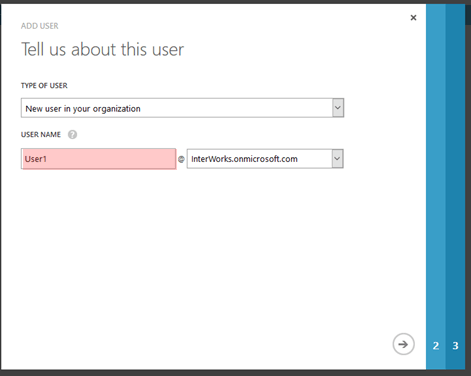Go to next step with arrow button
Screen dimensions: 471x376
(403, 344)
